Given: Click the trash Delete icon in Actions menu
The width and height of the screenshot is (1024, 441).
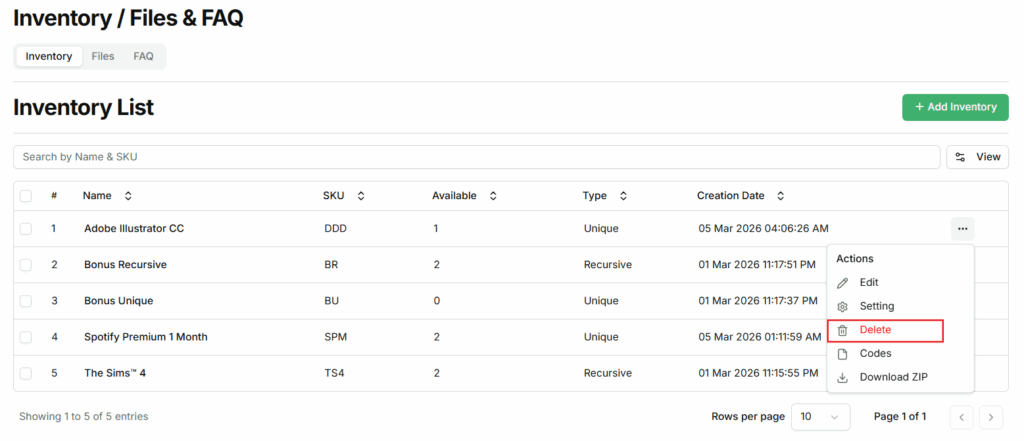Looking at the screenshot, I should click(x=842, y=330).
